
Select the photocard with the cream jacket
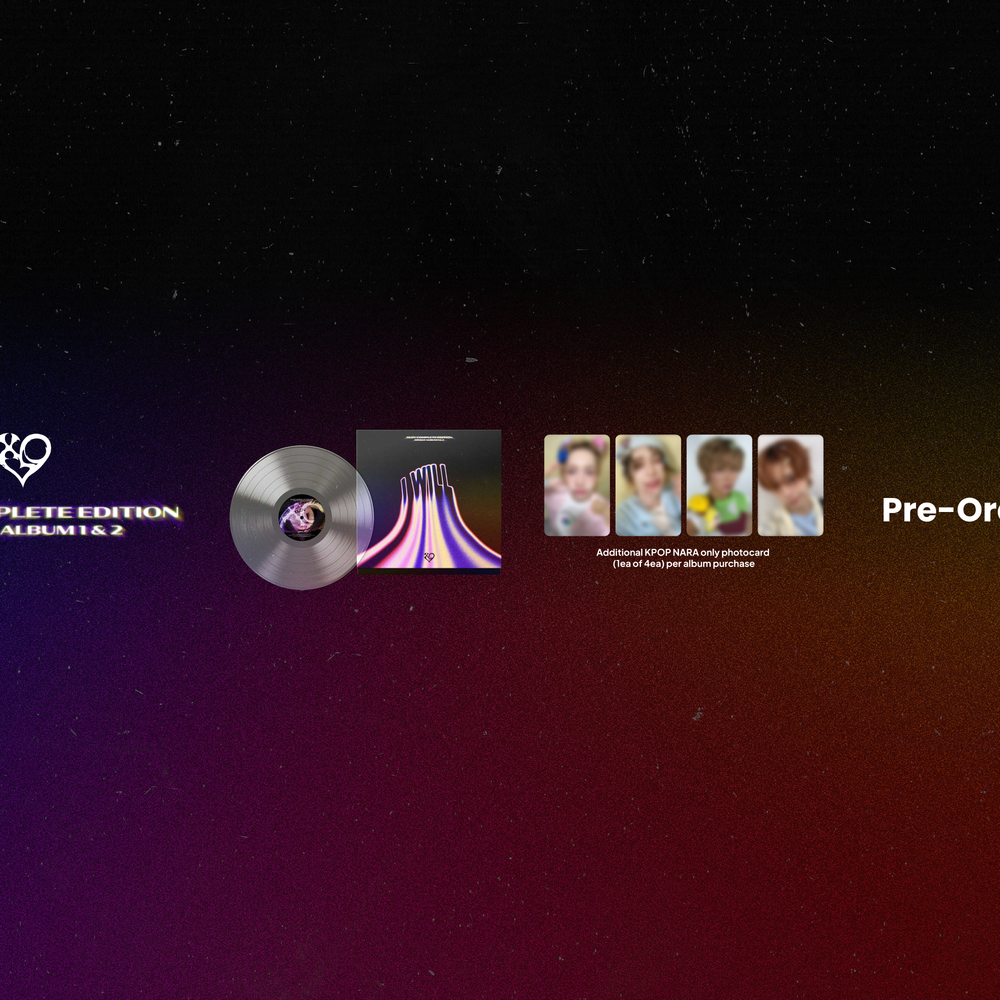click(791, 485)
